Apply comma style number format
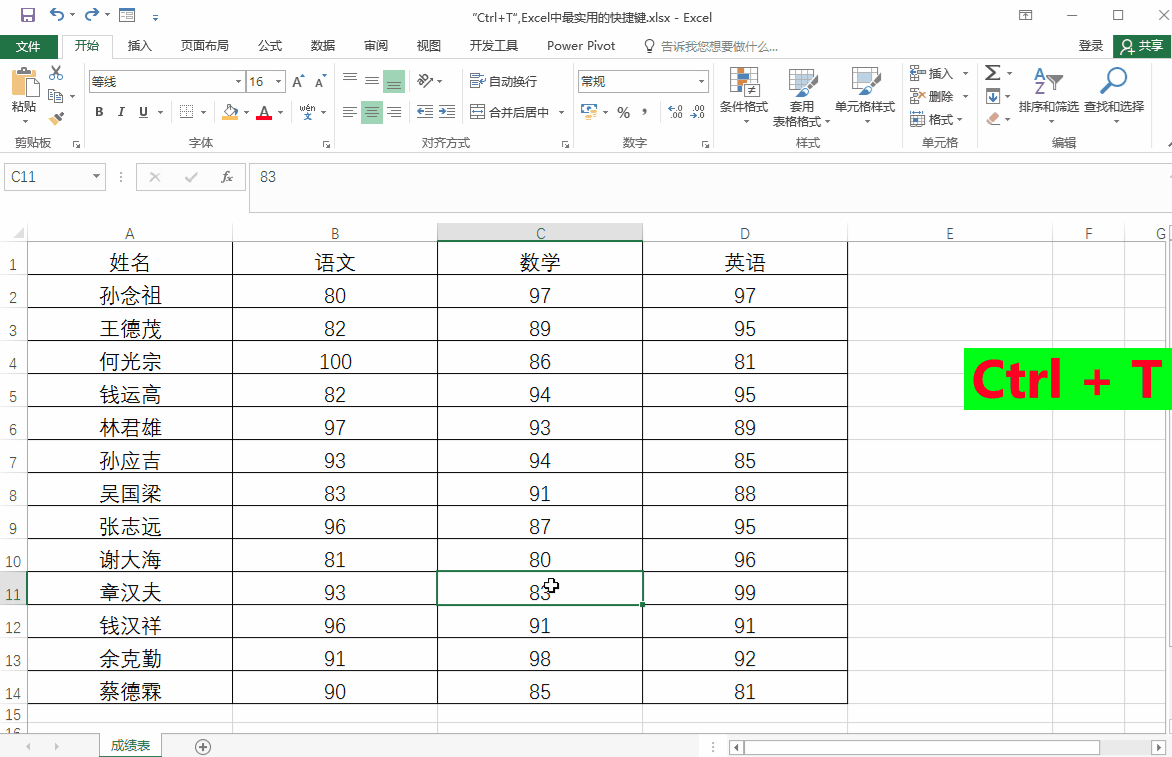The image size is (1172, 757). [x=644, y=113]
